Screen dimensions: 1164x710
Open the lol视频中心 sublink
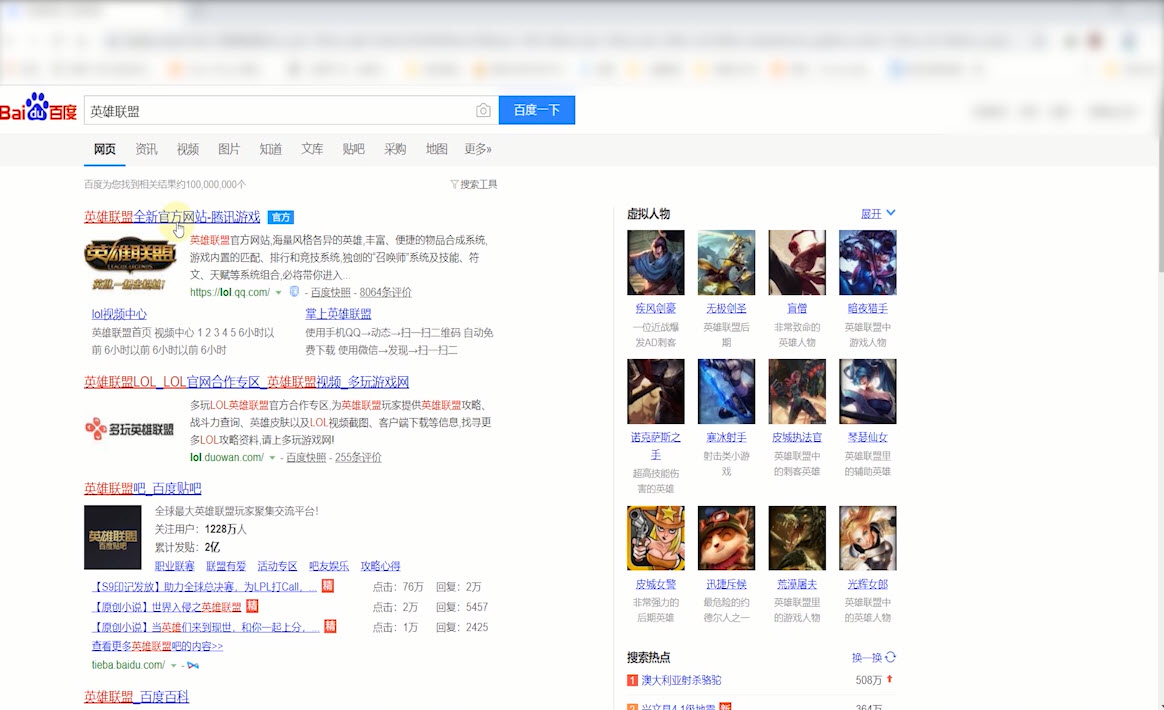point(119,314)
